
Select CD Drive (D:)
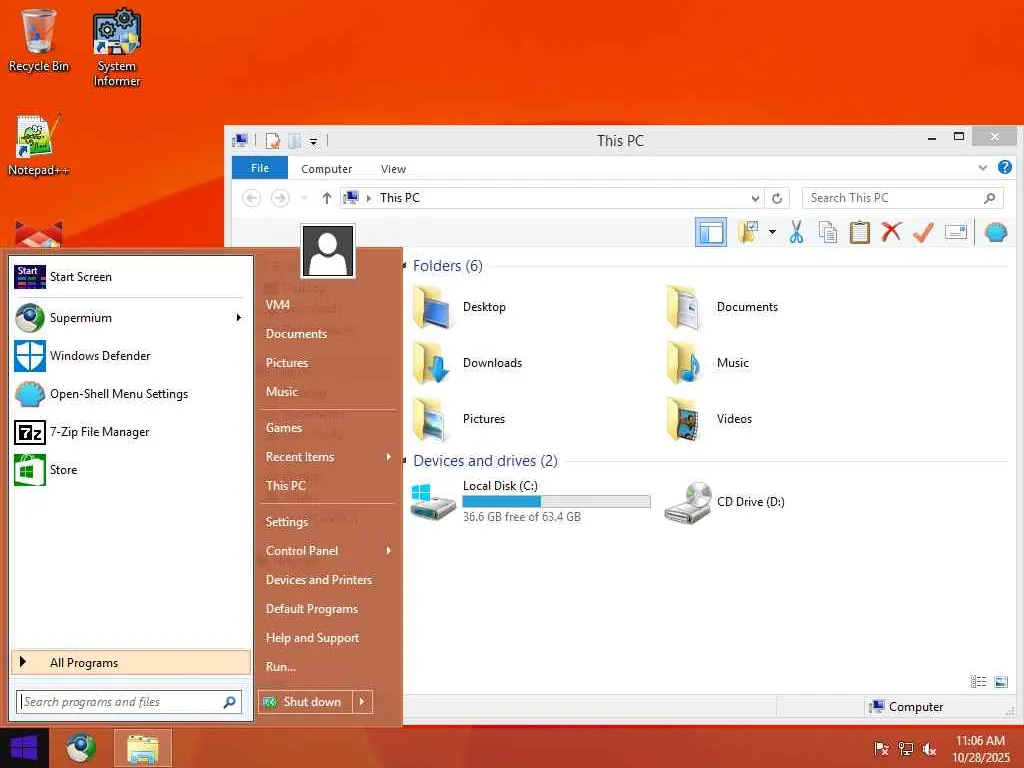click(724, 502)
